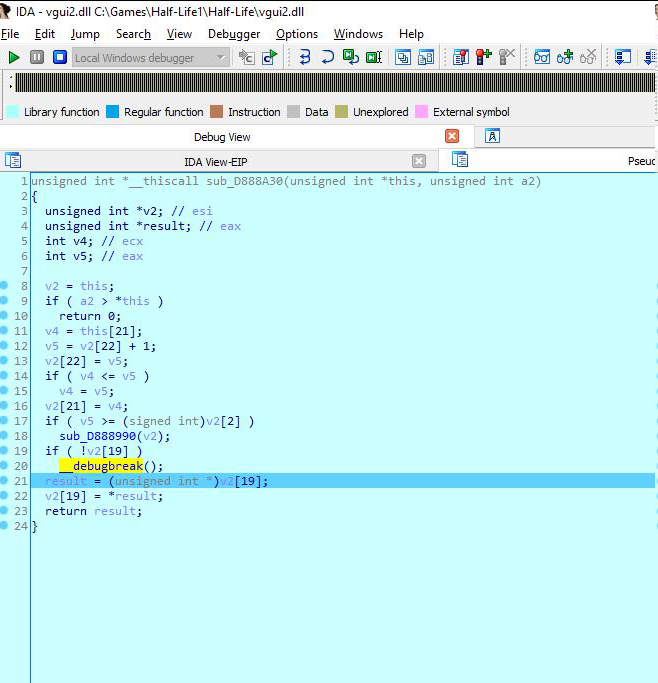Toggle breakpoint dot on line 20

click(x=4, y=465)
